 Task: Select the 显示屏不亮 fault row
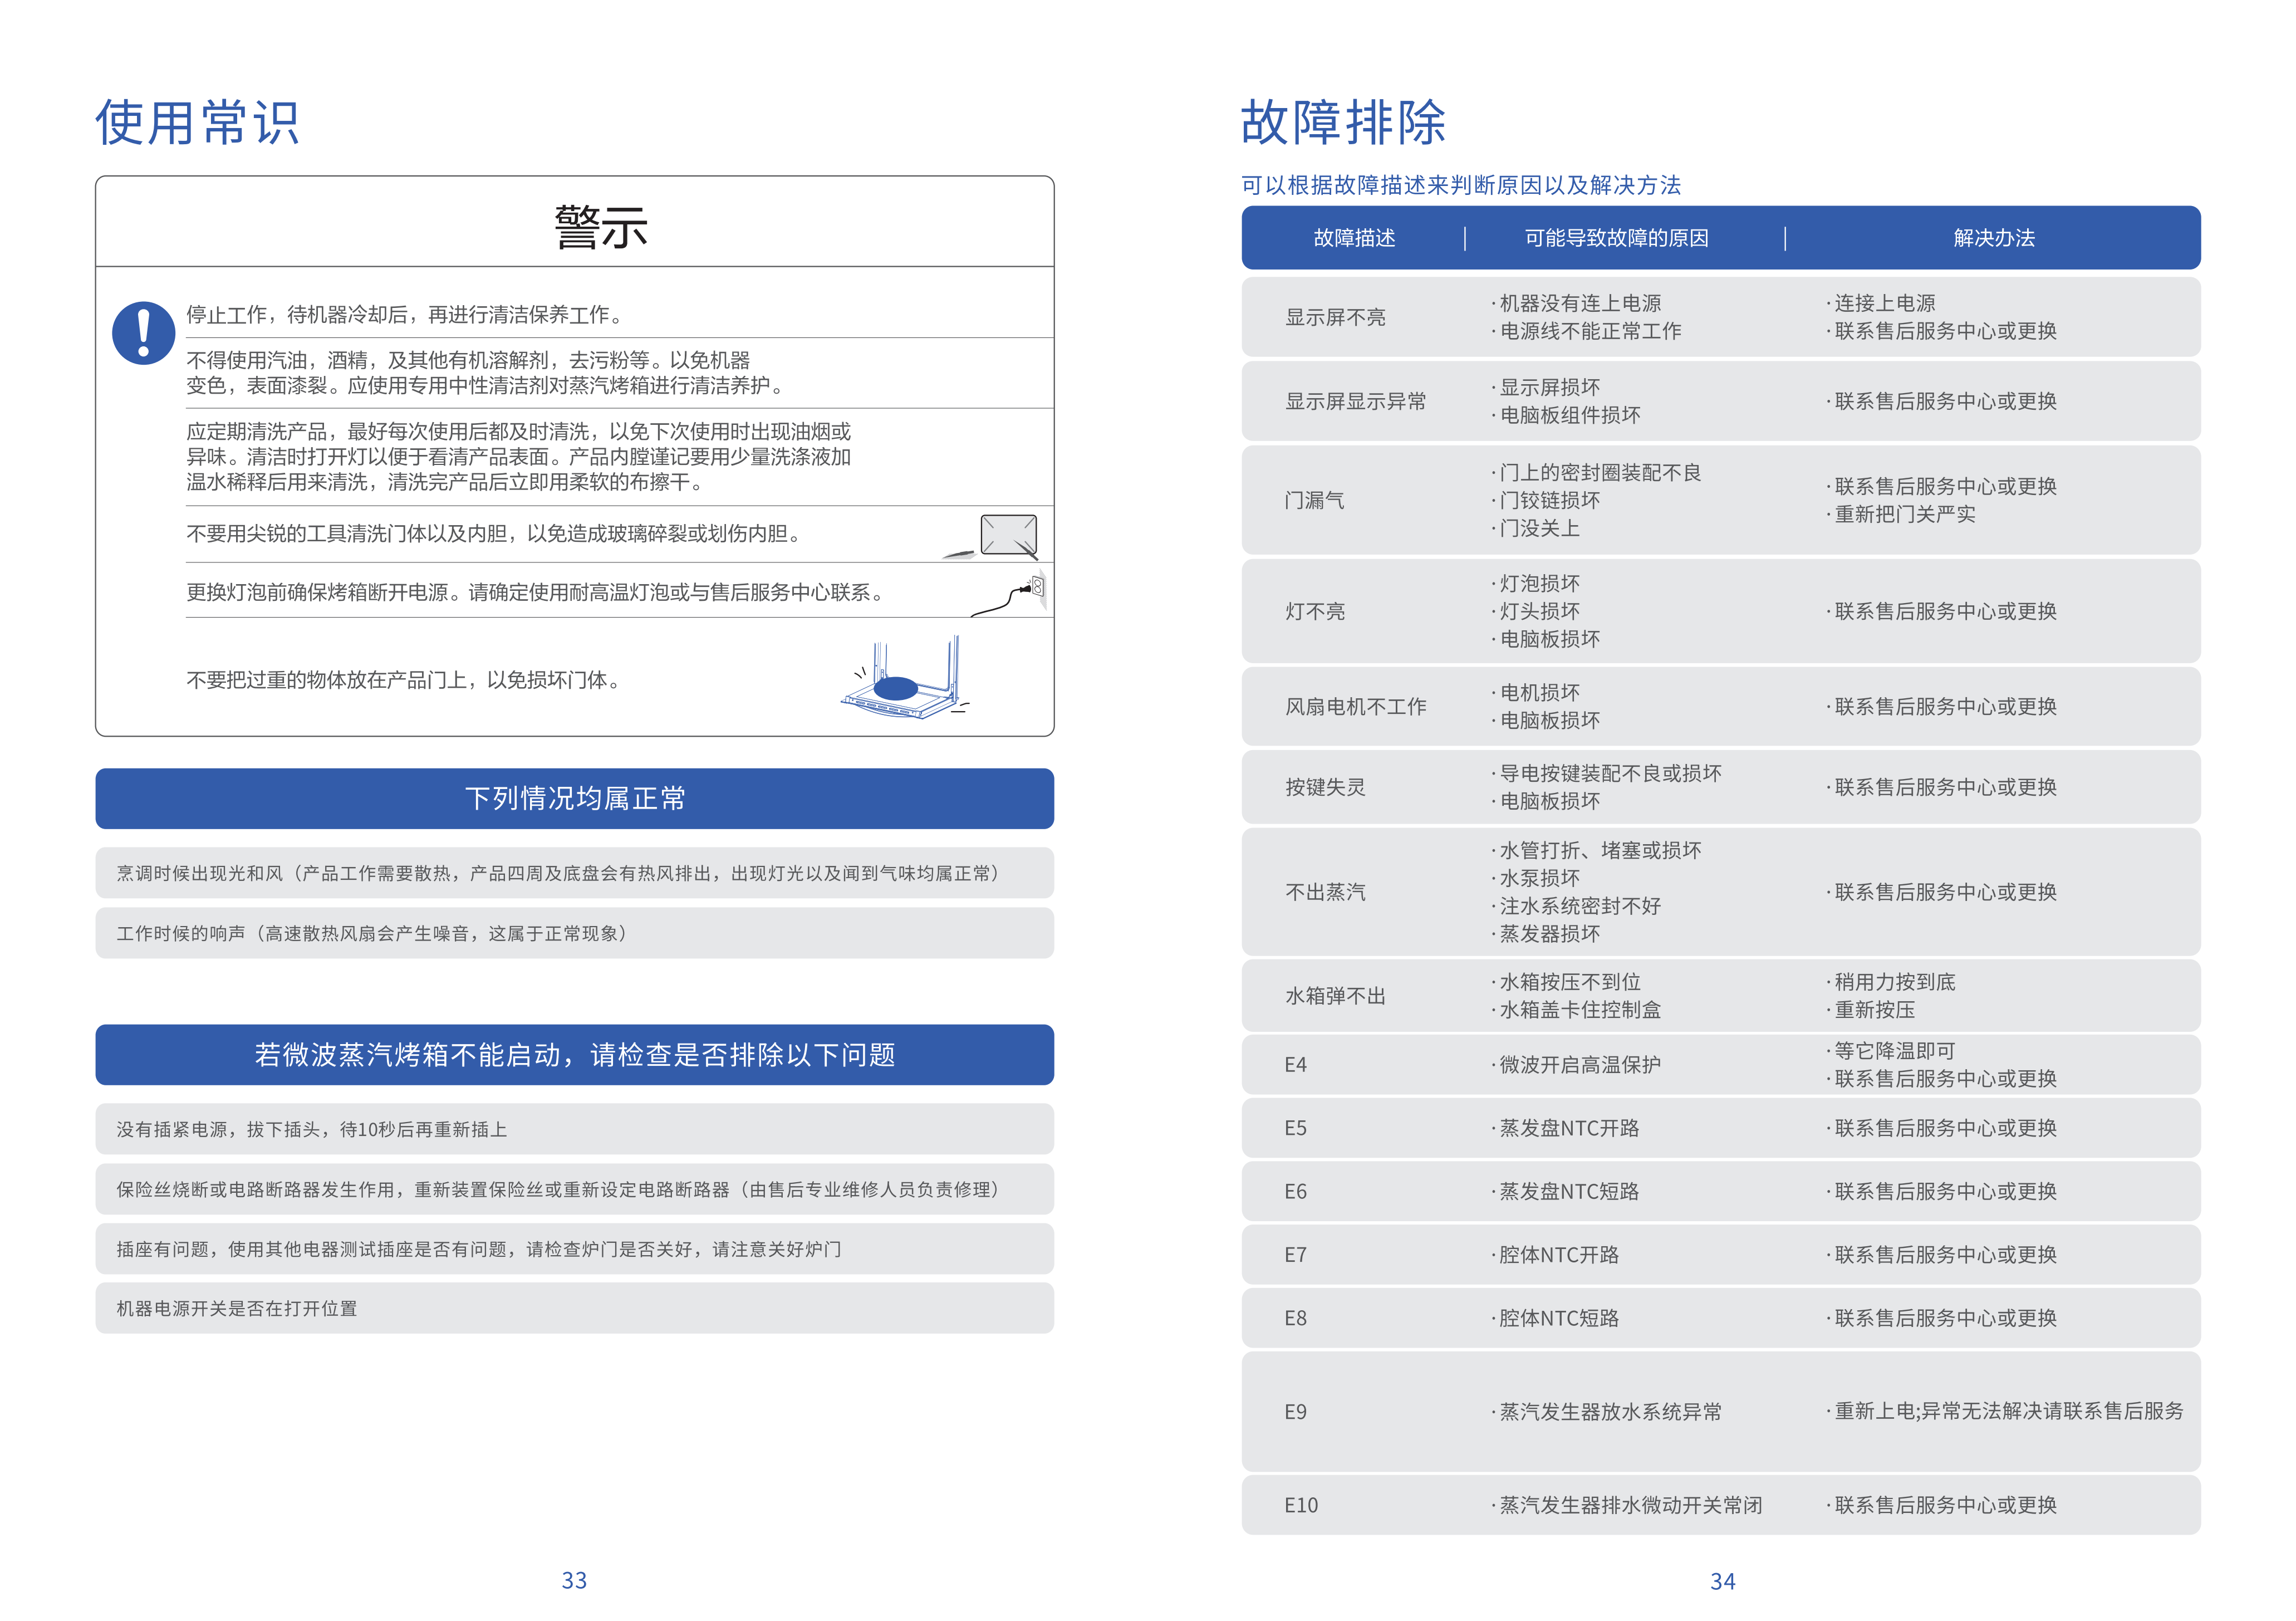click(x=1334, y=318)
